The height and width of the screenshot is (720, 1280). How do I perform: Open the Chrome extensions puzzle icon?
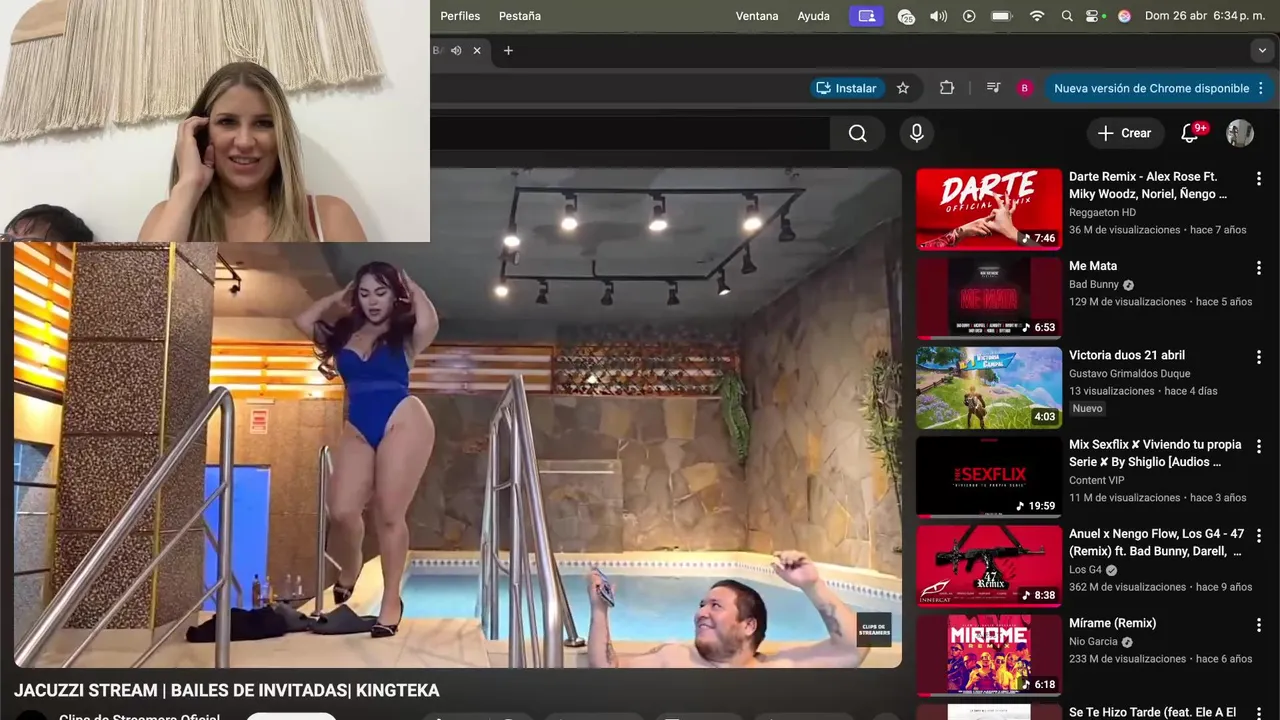(947, 88)
